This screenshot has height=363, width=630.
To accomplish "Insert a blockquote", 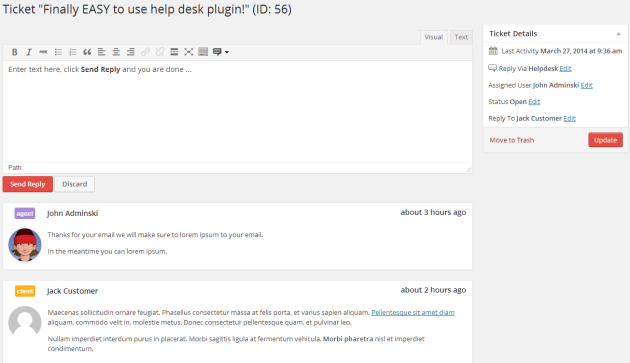I will coord(87,52).
